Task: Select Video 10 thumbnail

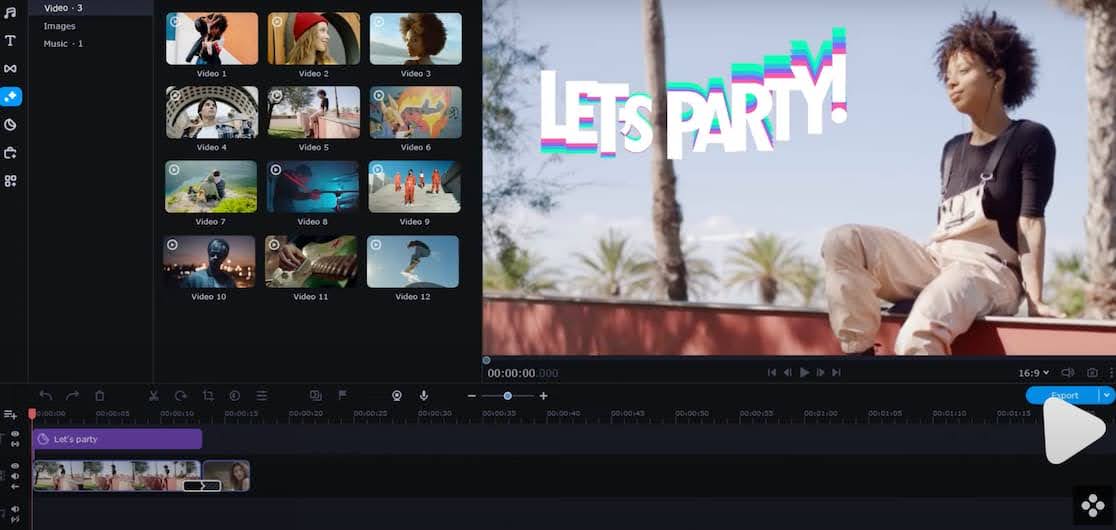Action: (209, 262)
